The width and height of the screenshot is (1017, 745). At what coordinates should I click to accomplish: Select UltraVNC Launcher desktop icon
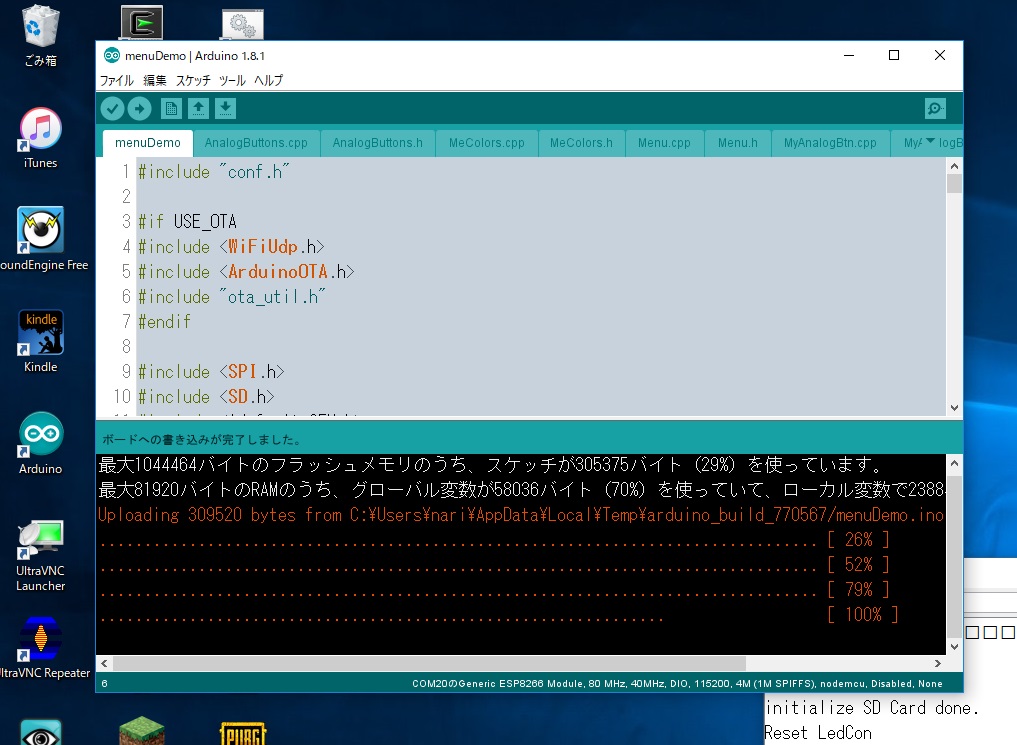tap(41, 555)
